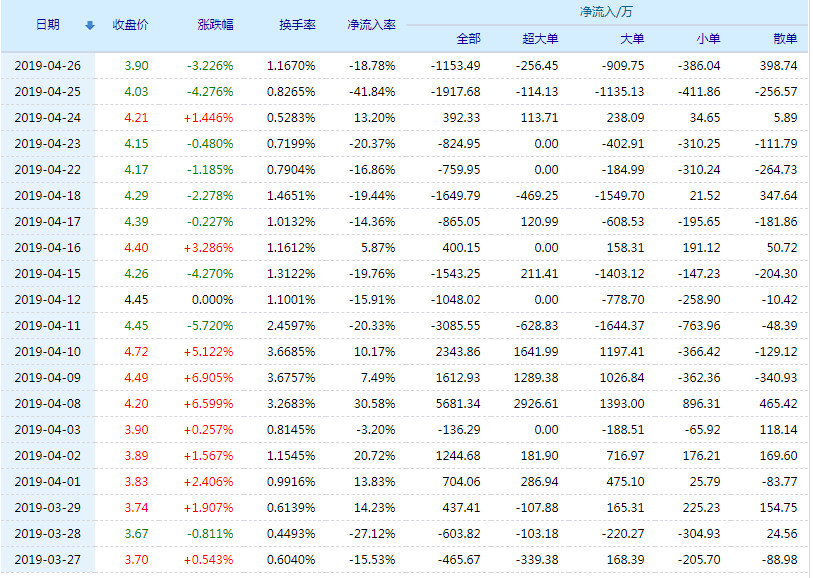Screen dimensions: 813x578
Task: Select the 0.000% change cell on 2019-04-12
Action: coord(211,300)
